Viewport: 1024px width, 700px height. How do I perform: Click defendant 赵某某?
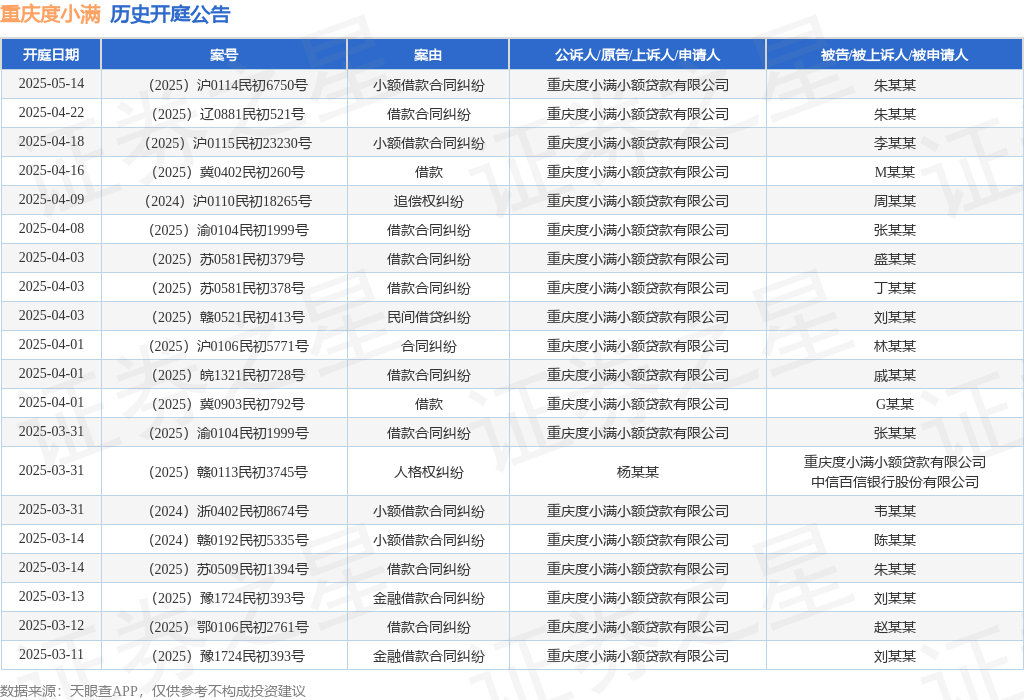coord(895,628)
